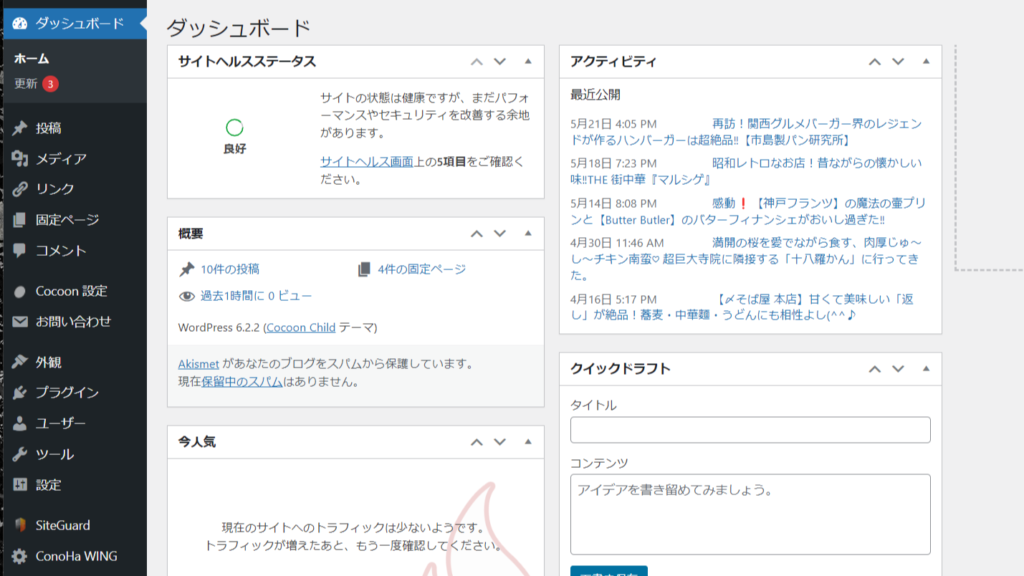Screen dimensions: 1024x576
Task: Open the 4件の固定ページ link
Action: [422, 269]
